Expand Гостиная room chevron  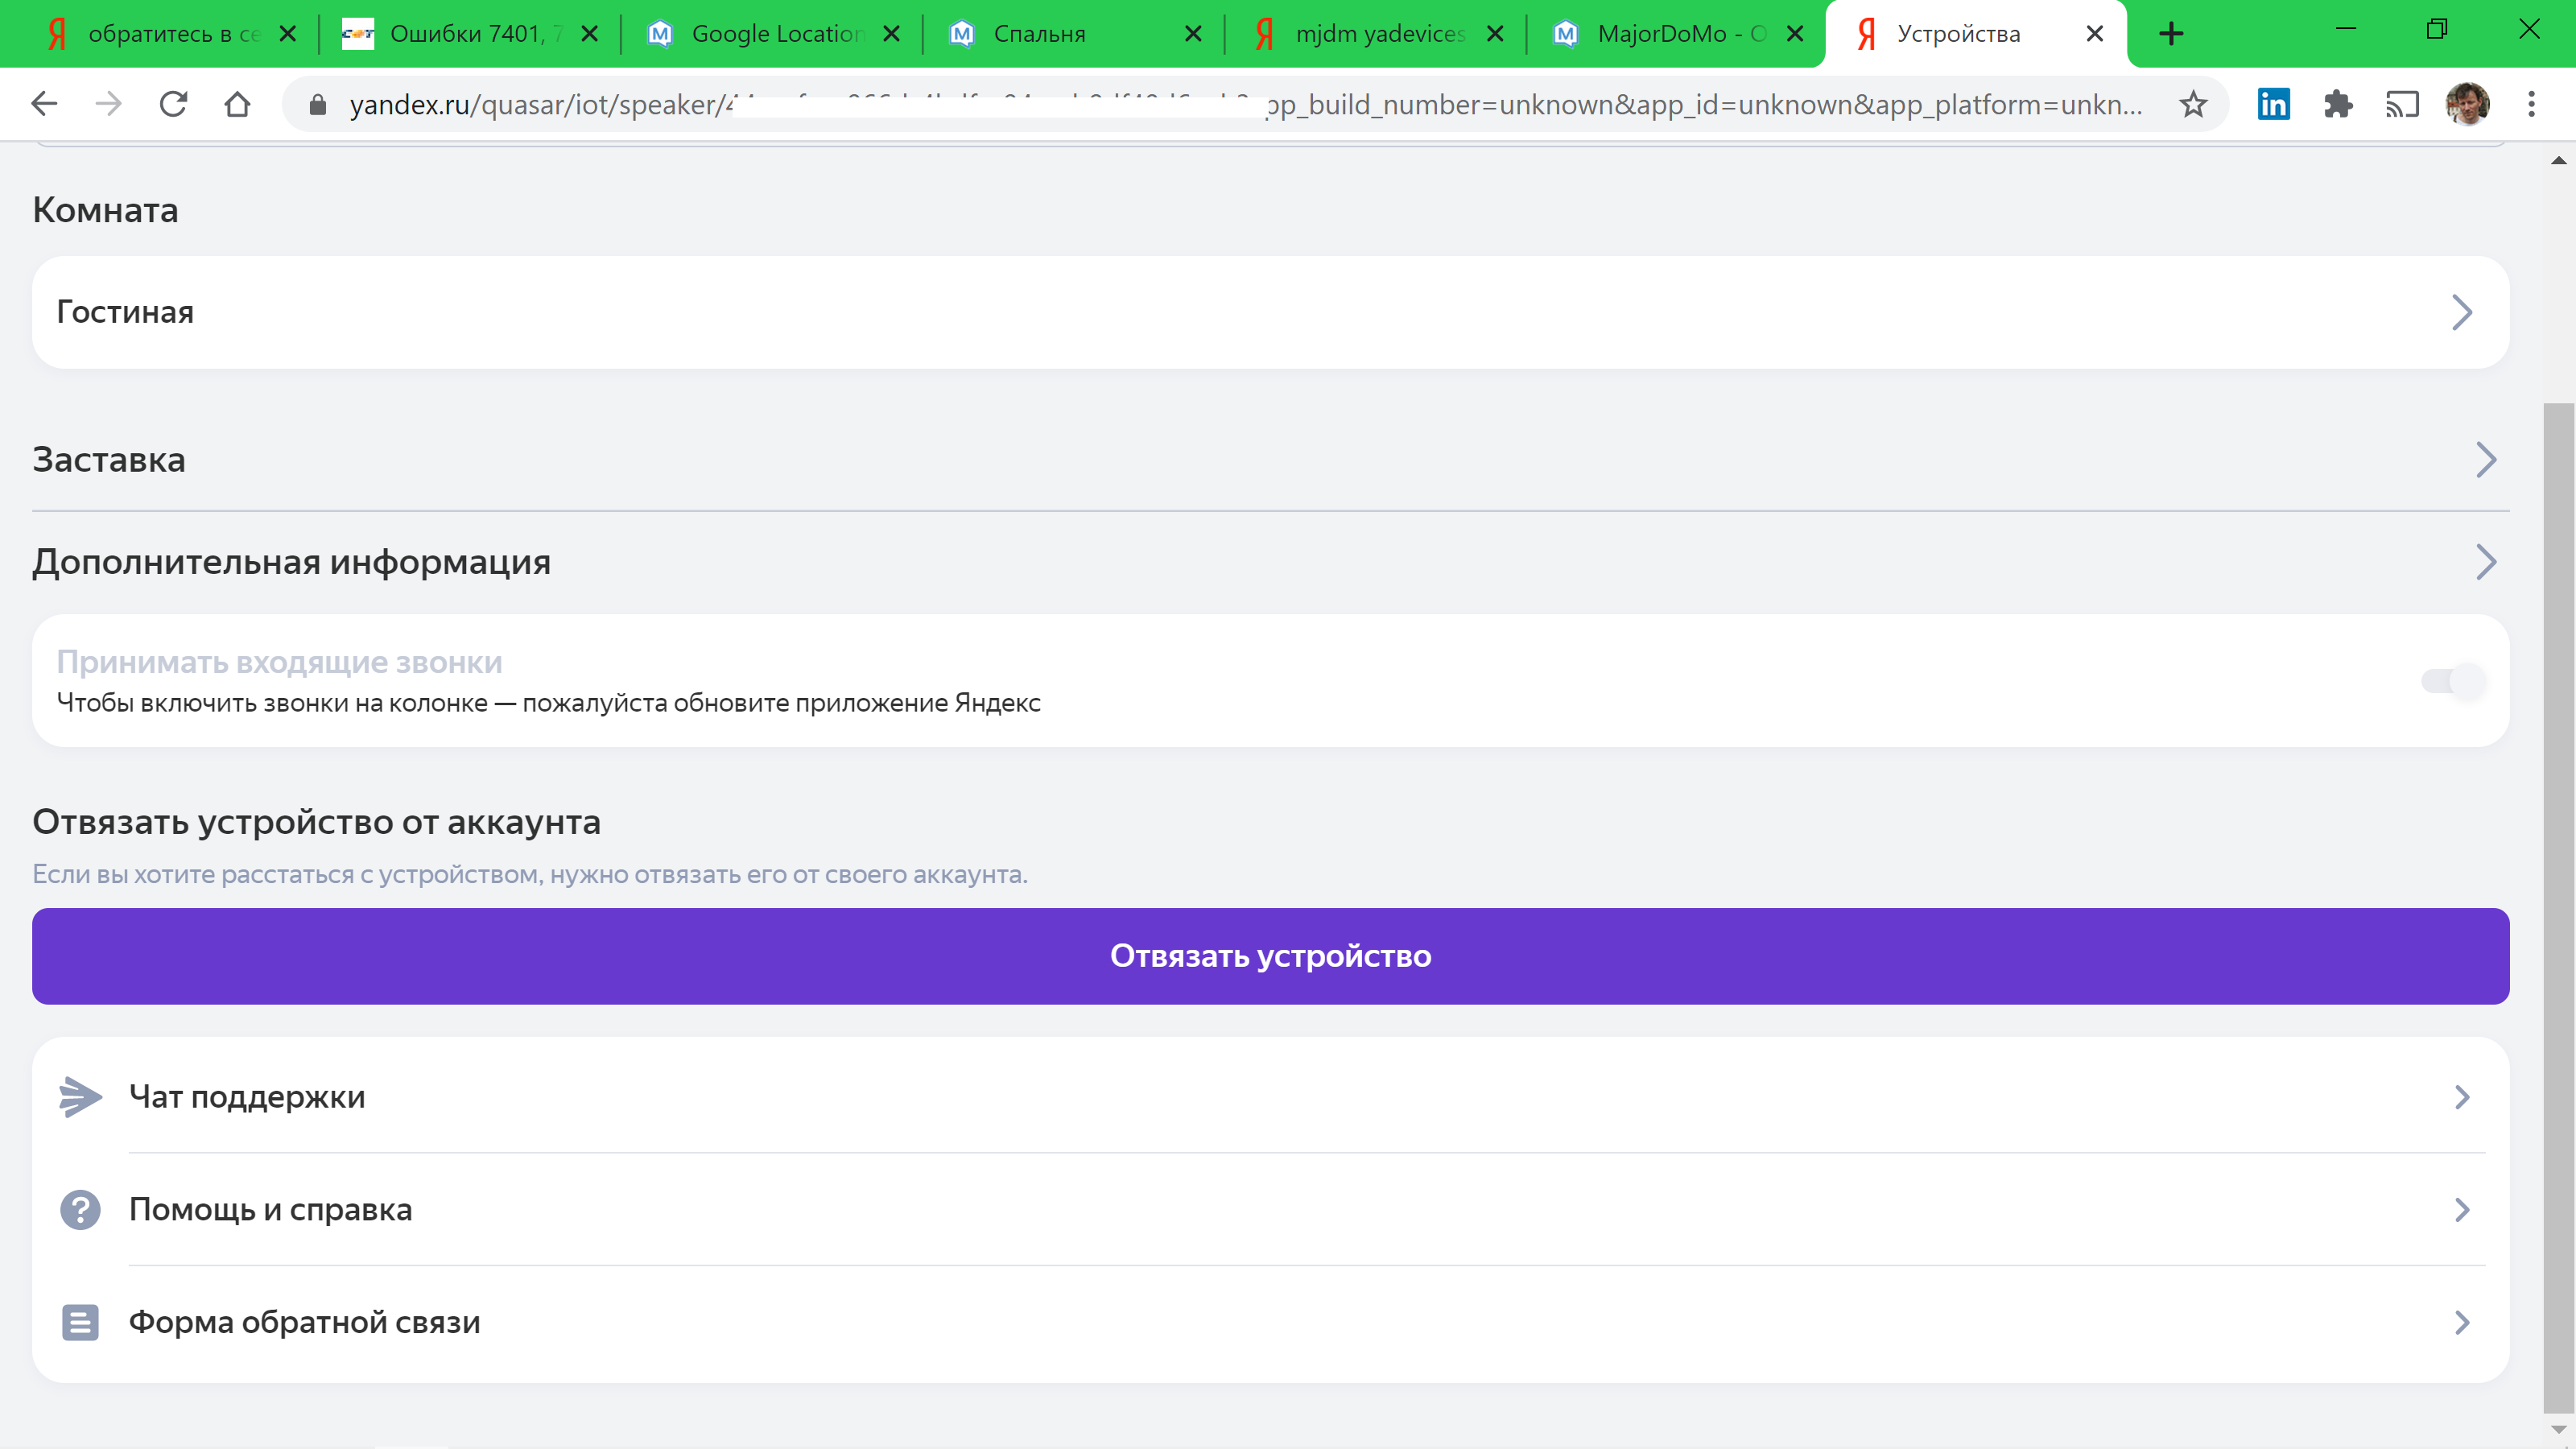click(2463, 312)
